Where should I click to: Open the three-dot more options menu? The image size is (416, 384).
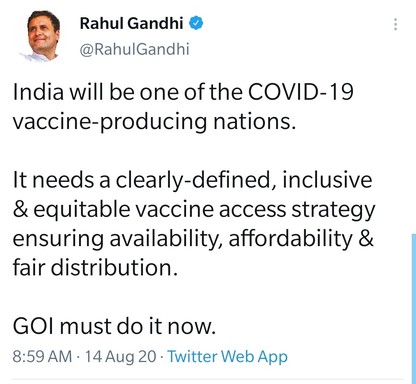[x=395, y=24]
